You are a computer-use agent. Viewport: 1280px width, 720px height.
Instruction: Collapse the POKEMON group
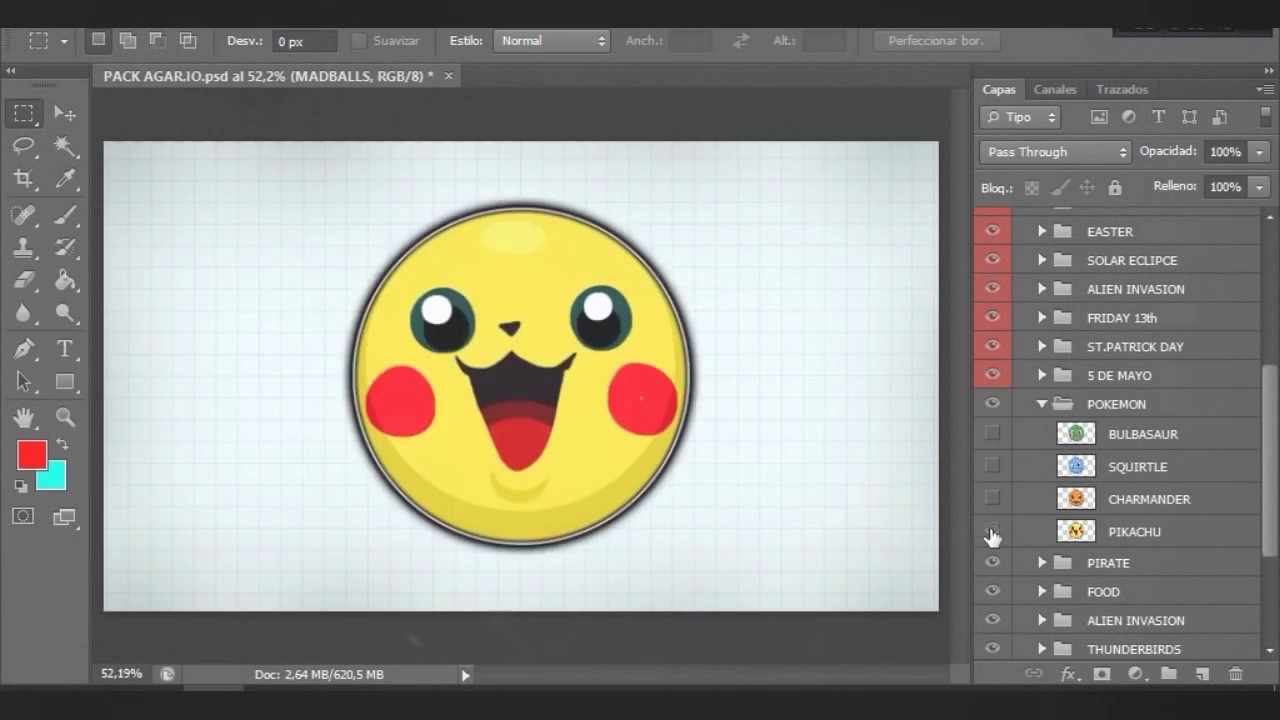coord(1042,404)
